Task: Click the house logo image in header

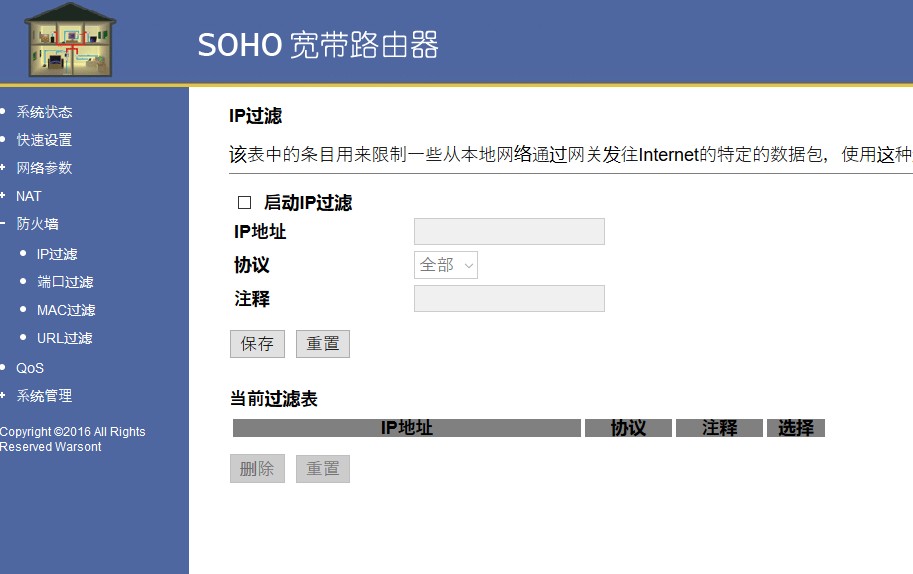Action: [x=70, y=40]
